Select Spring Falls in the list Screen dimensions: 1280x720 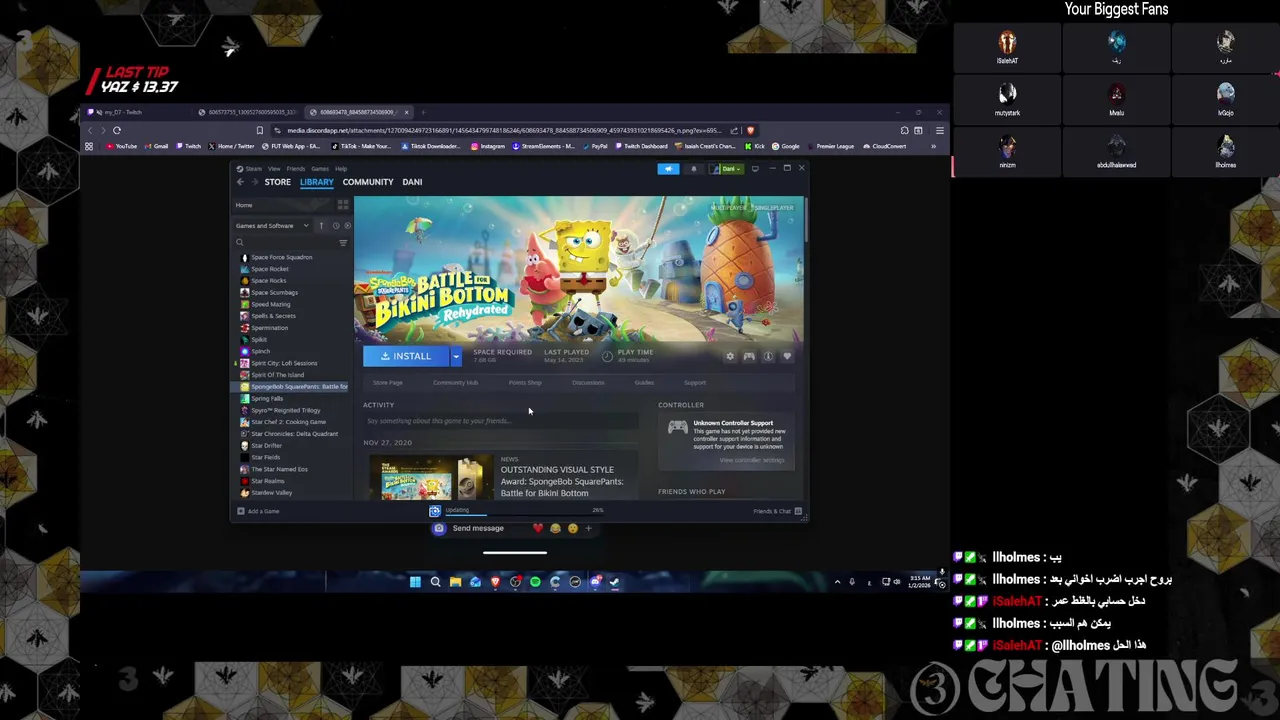click(x=266, y=399)
